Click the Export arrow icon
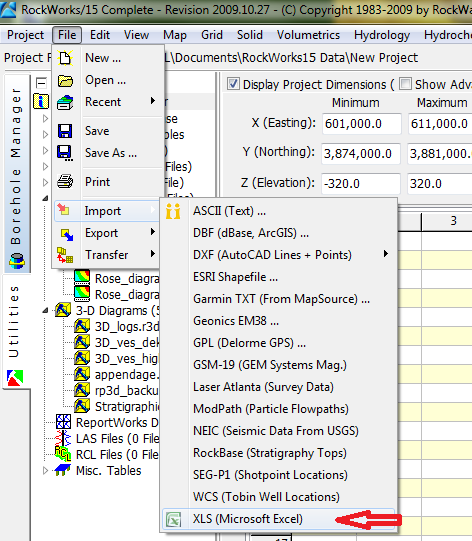Viewport: 472px width, 541px height. tap(67, 234)
